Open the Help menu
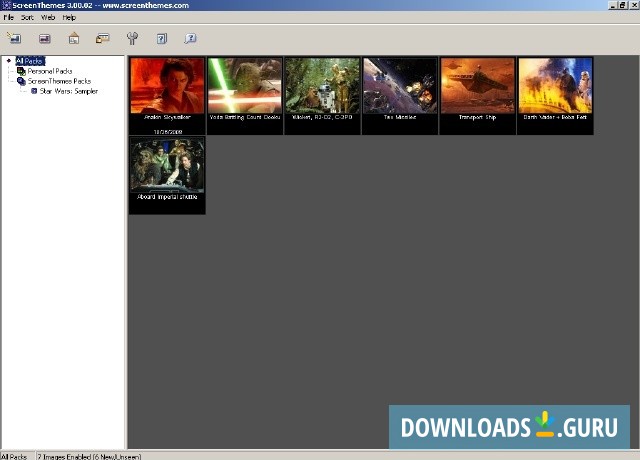The height and width of the screenshot is (460, 640). (x=69, y=18)
